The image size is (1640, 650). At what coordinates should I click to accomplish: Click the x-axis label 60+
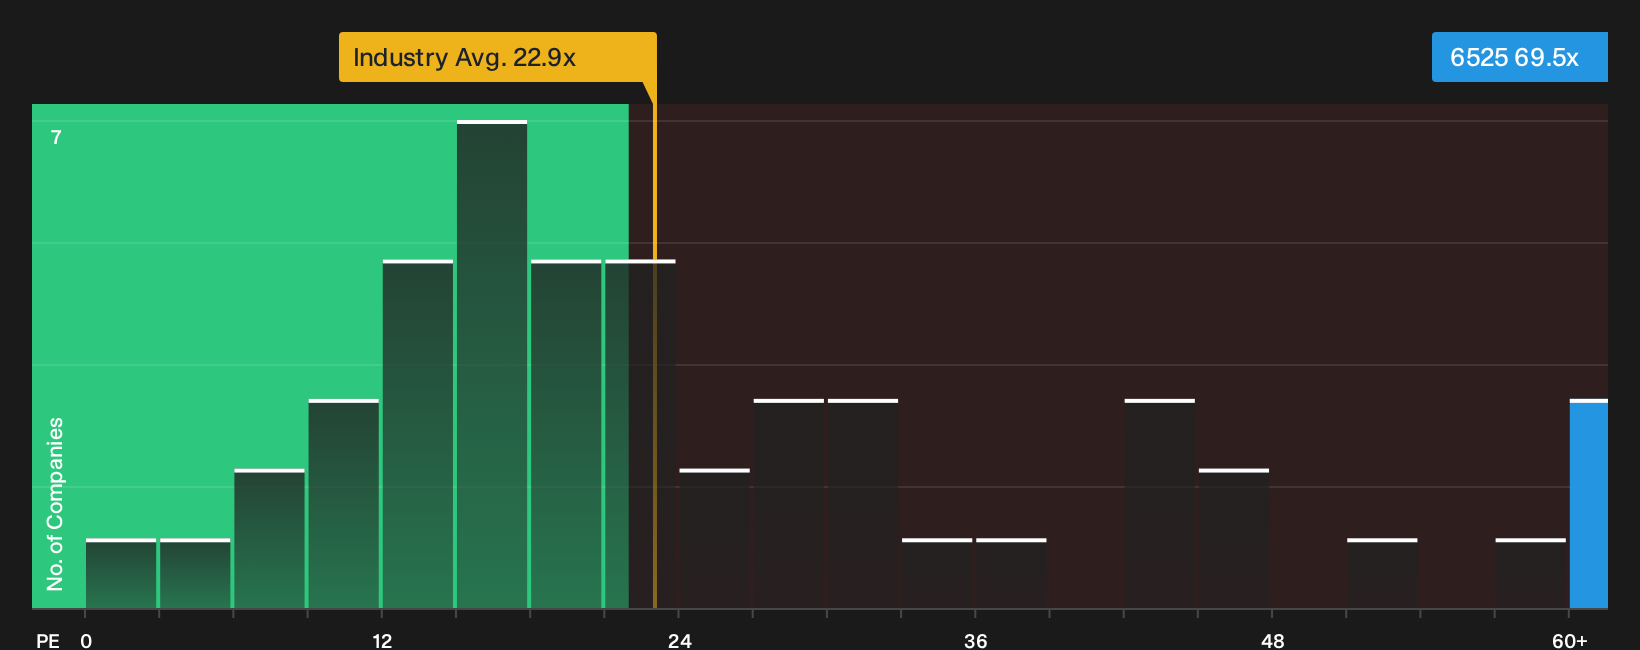pos(1569,640)
